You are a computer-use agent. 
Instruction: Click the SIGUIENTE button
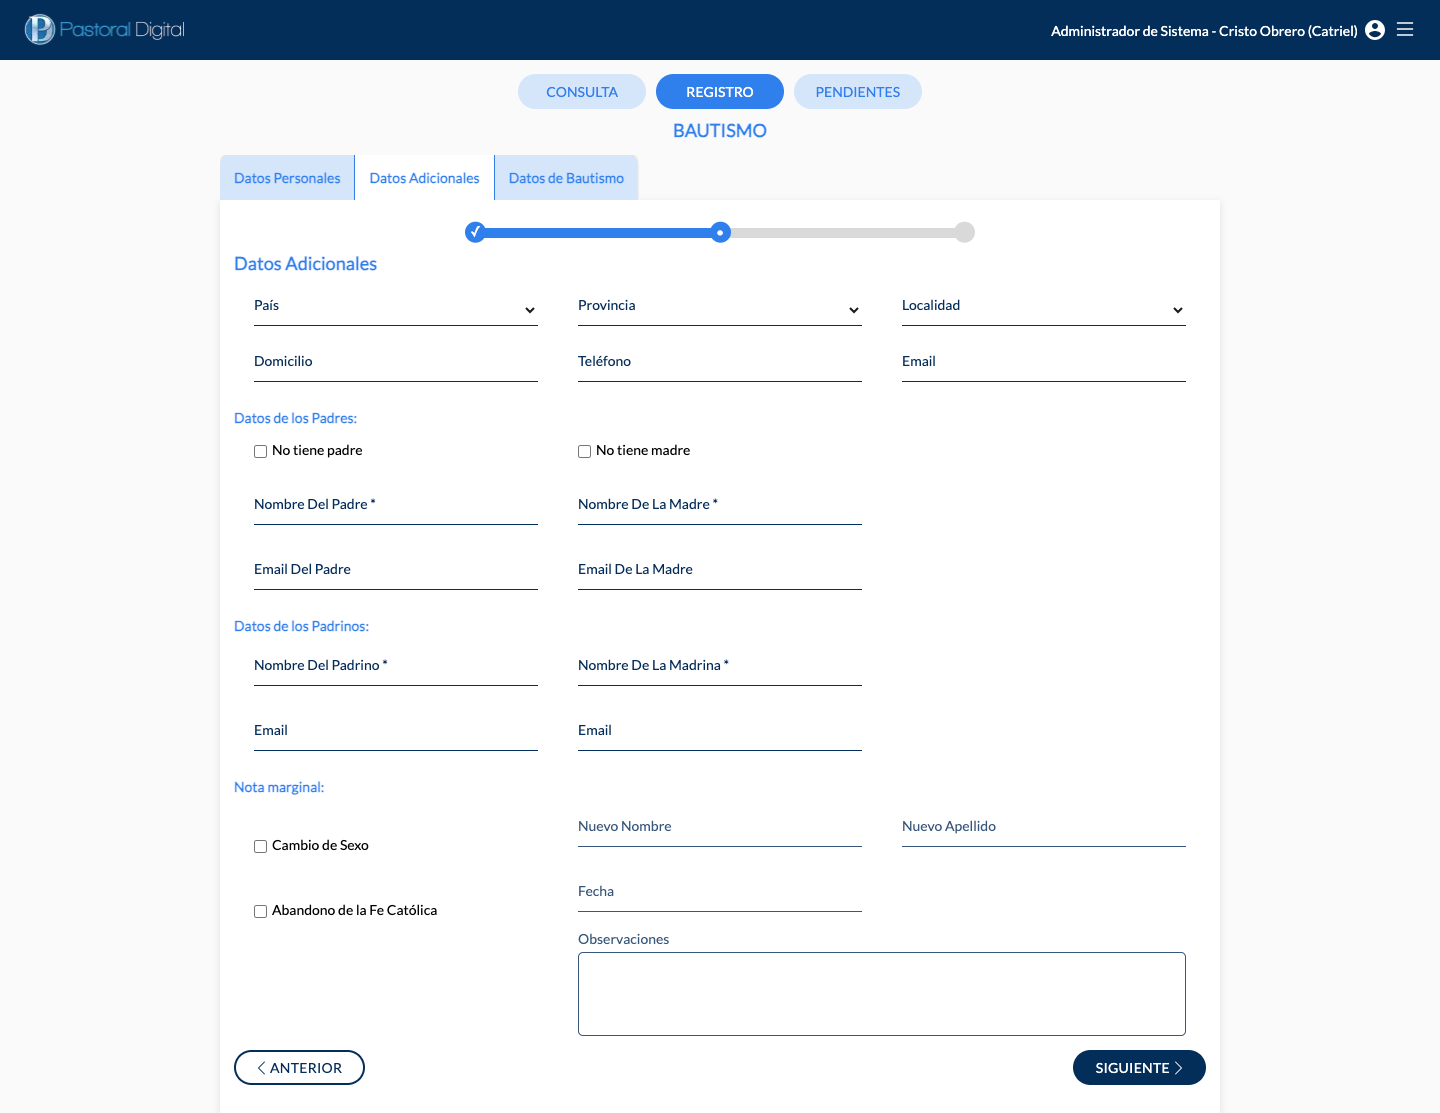click(x=1139, y=1067)
